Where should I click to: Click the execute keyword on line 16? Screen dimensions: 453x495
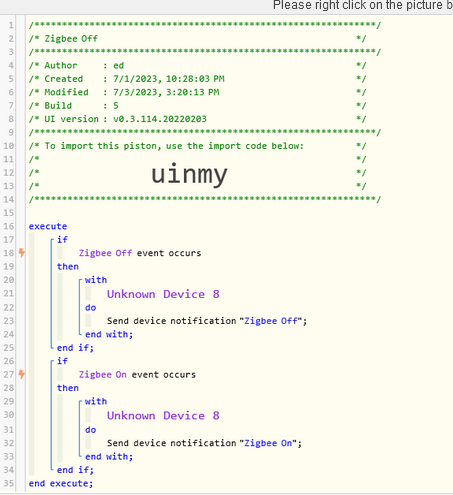click(x=48, y=226)
